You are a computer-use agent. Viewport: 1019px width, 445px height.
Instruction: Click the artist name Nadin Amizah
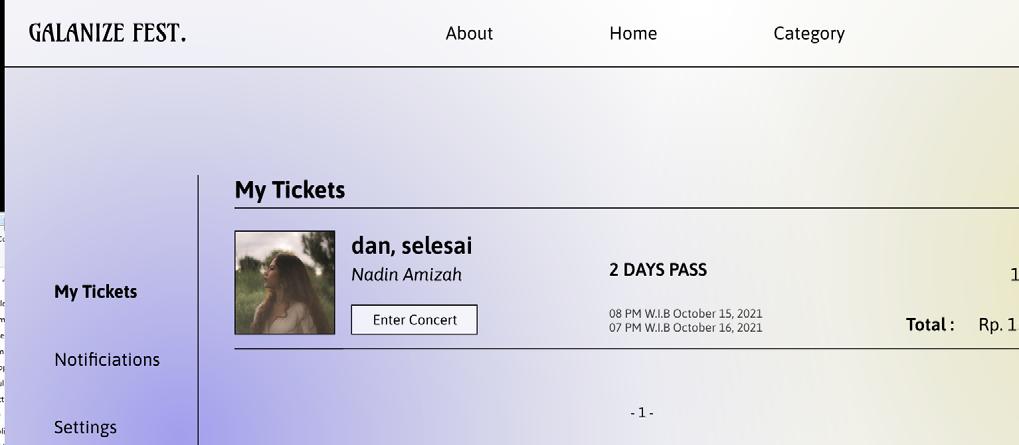tap(406, 275)
